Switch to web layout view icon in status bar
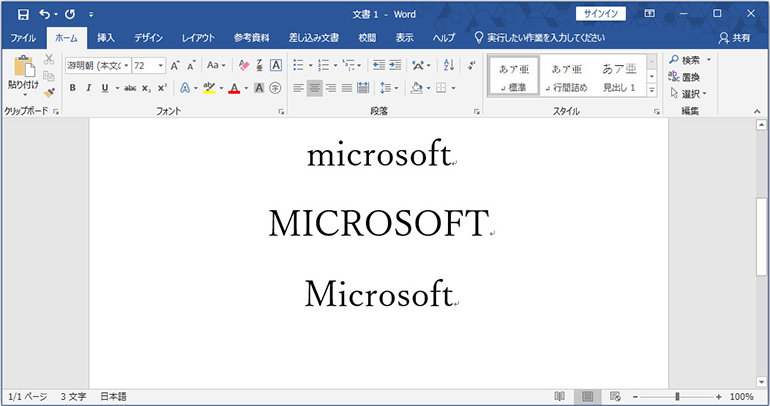Image resolution: width=770 pixels, height=406 pixels. [615, 397]
